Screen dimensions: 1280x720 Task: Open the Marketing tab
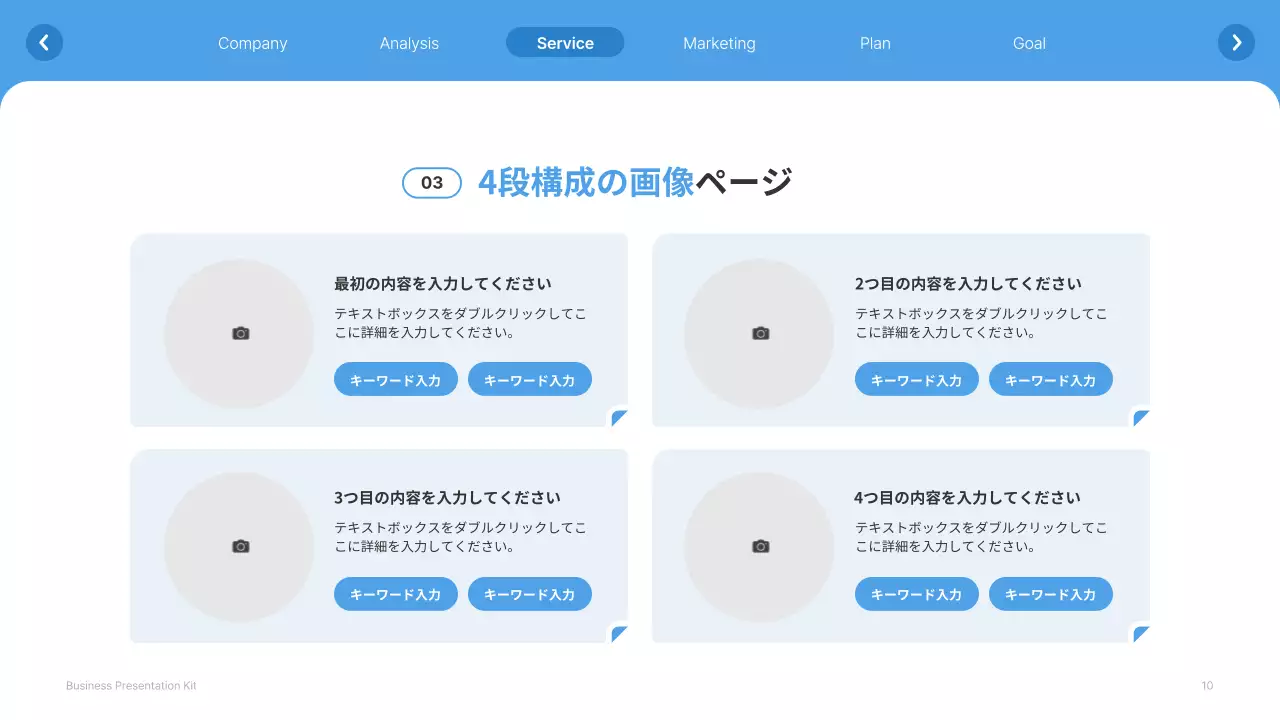pos(719,43)
